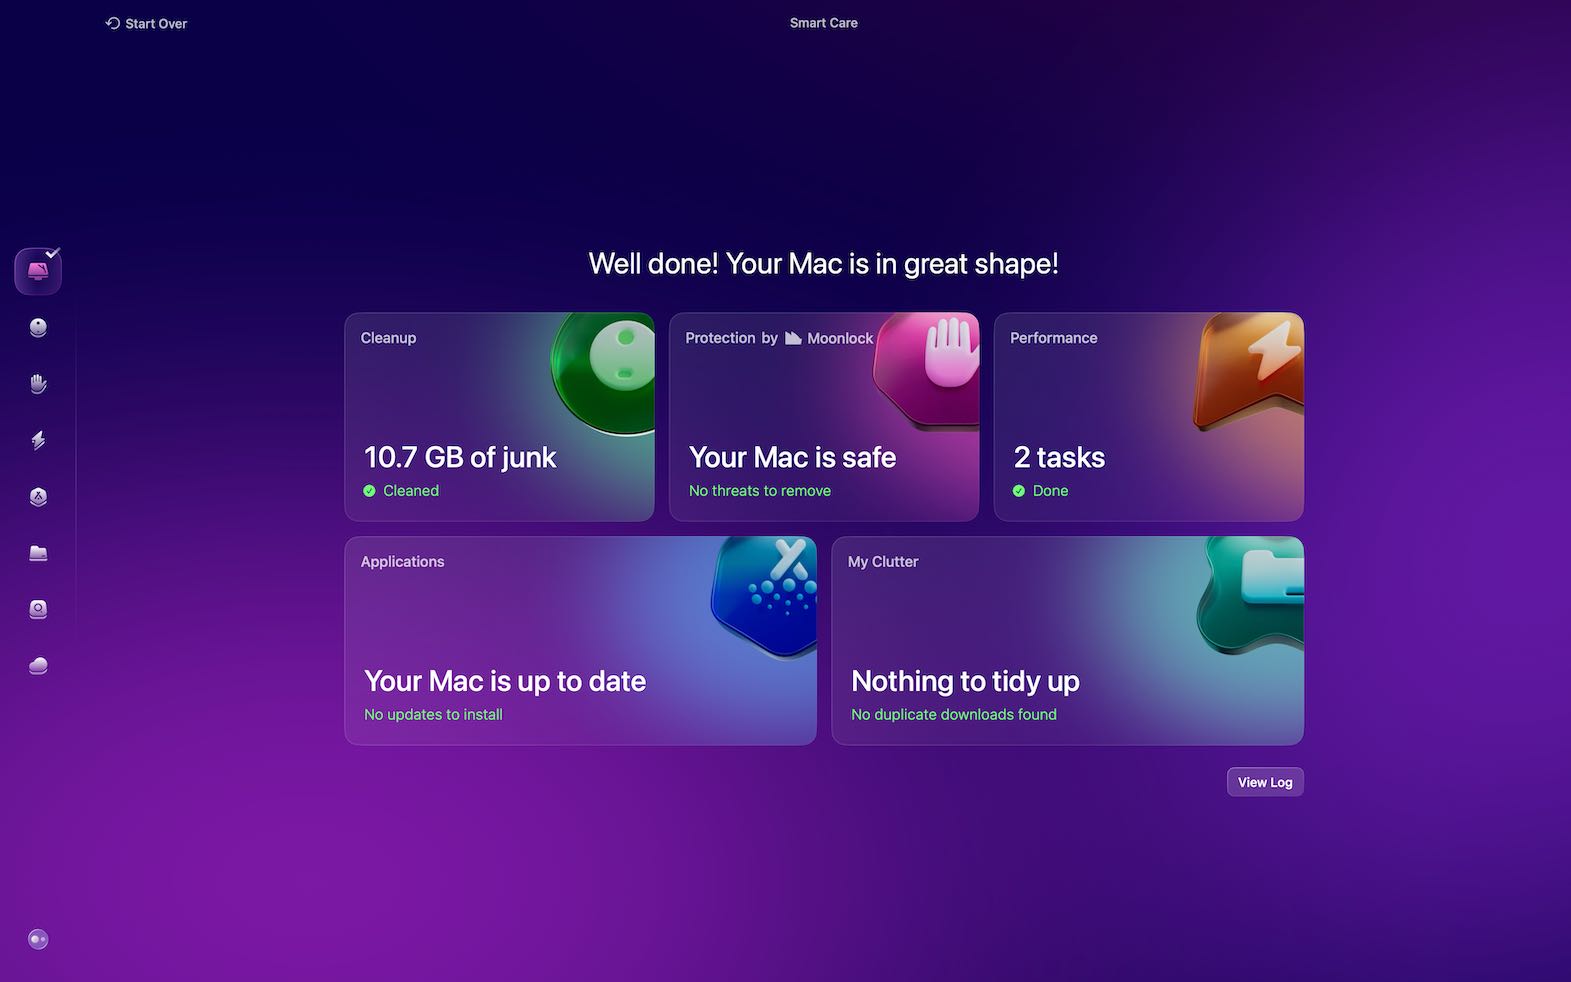The width and height of the screenshot is (1571, 982).
Task: Click the Applications card label
Action: (402, 562)
